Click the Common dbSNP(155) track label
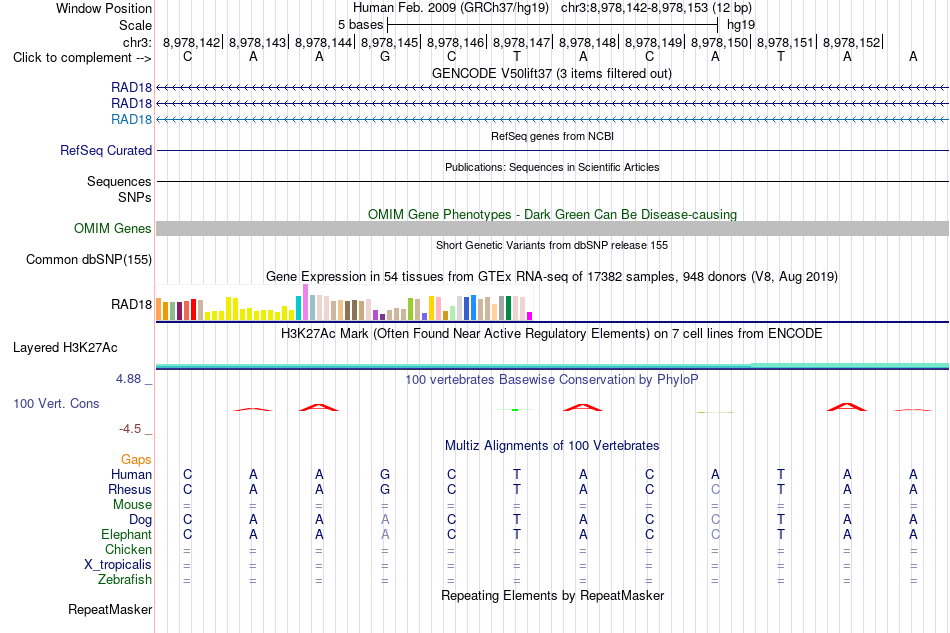The image size is (950, 633). pos(88,259)
